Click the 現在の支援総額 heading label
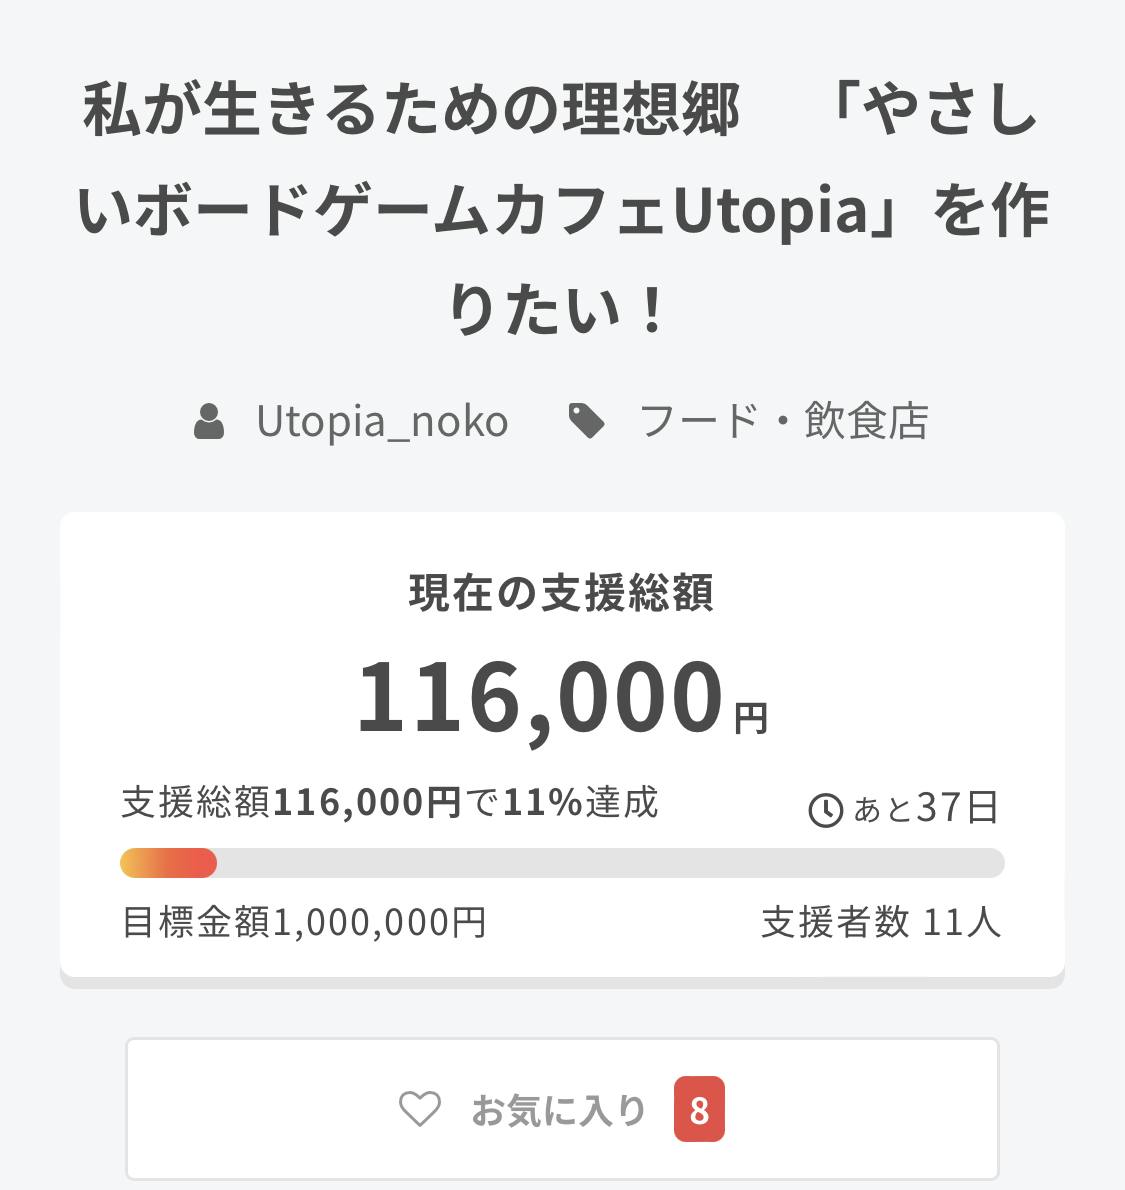1125x1190 pixels. point(562,593)
